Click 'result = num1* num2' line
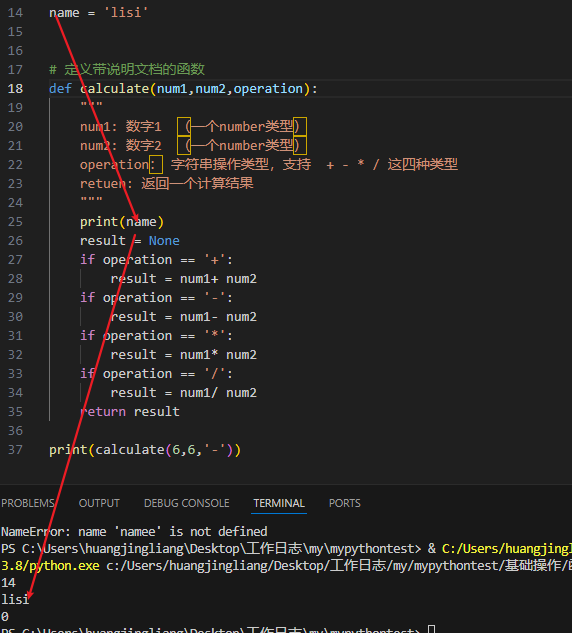This screenshot has height=633, width=572. [x=184, y=354]
